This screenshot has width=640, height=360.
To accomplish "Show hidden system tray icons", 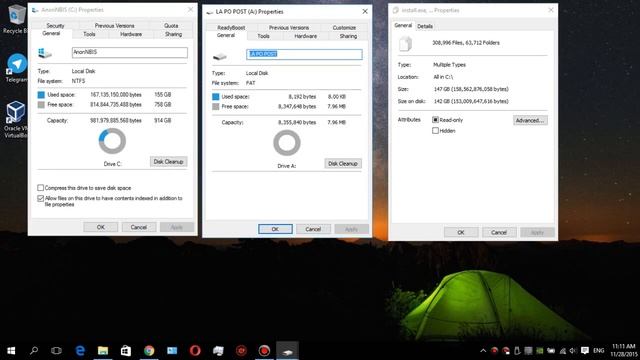I will 483,351.
